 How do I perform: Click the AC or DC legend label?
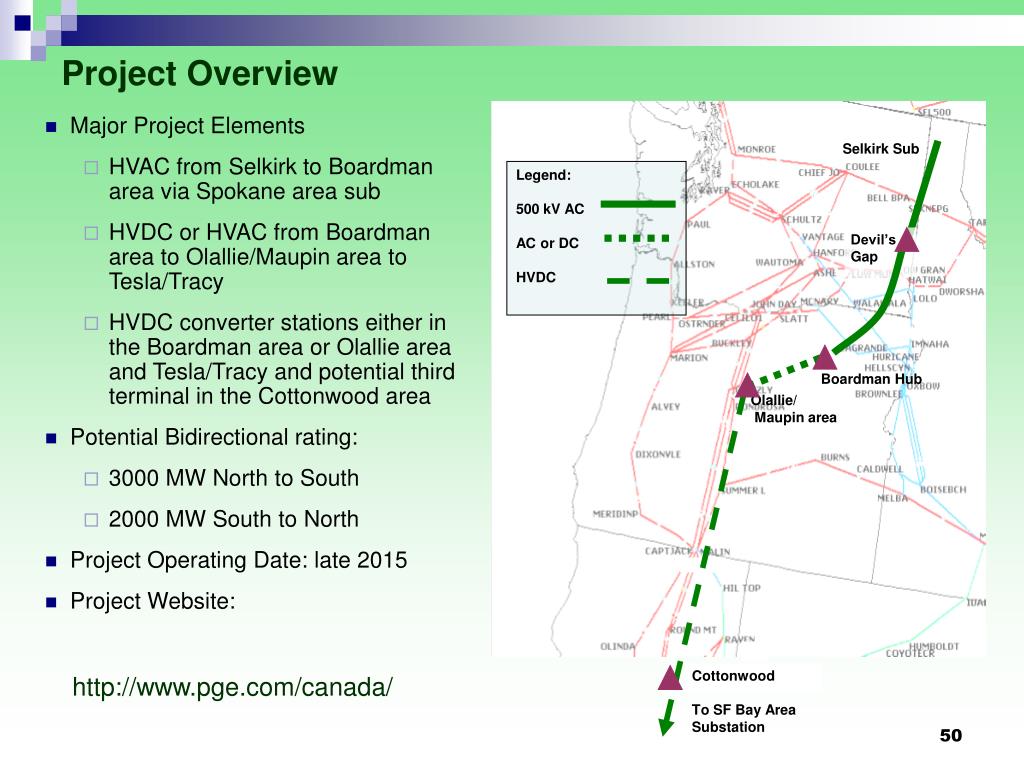547,243
